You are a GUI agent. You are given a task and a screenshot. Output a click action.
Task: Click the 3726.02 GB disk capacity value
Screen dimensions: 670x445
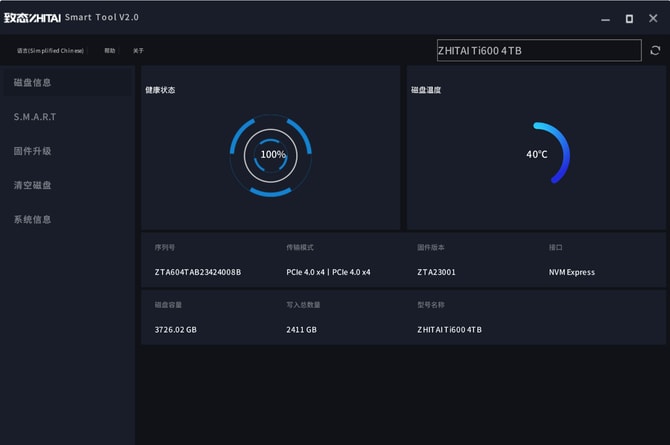176,329
